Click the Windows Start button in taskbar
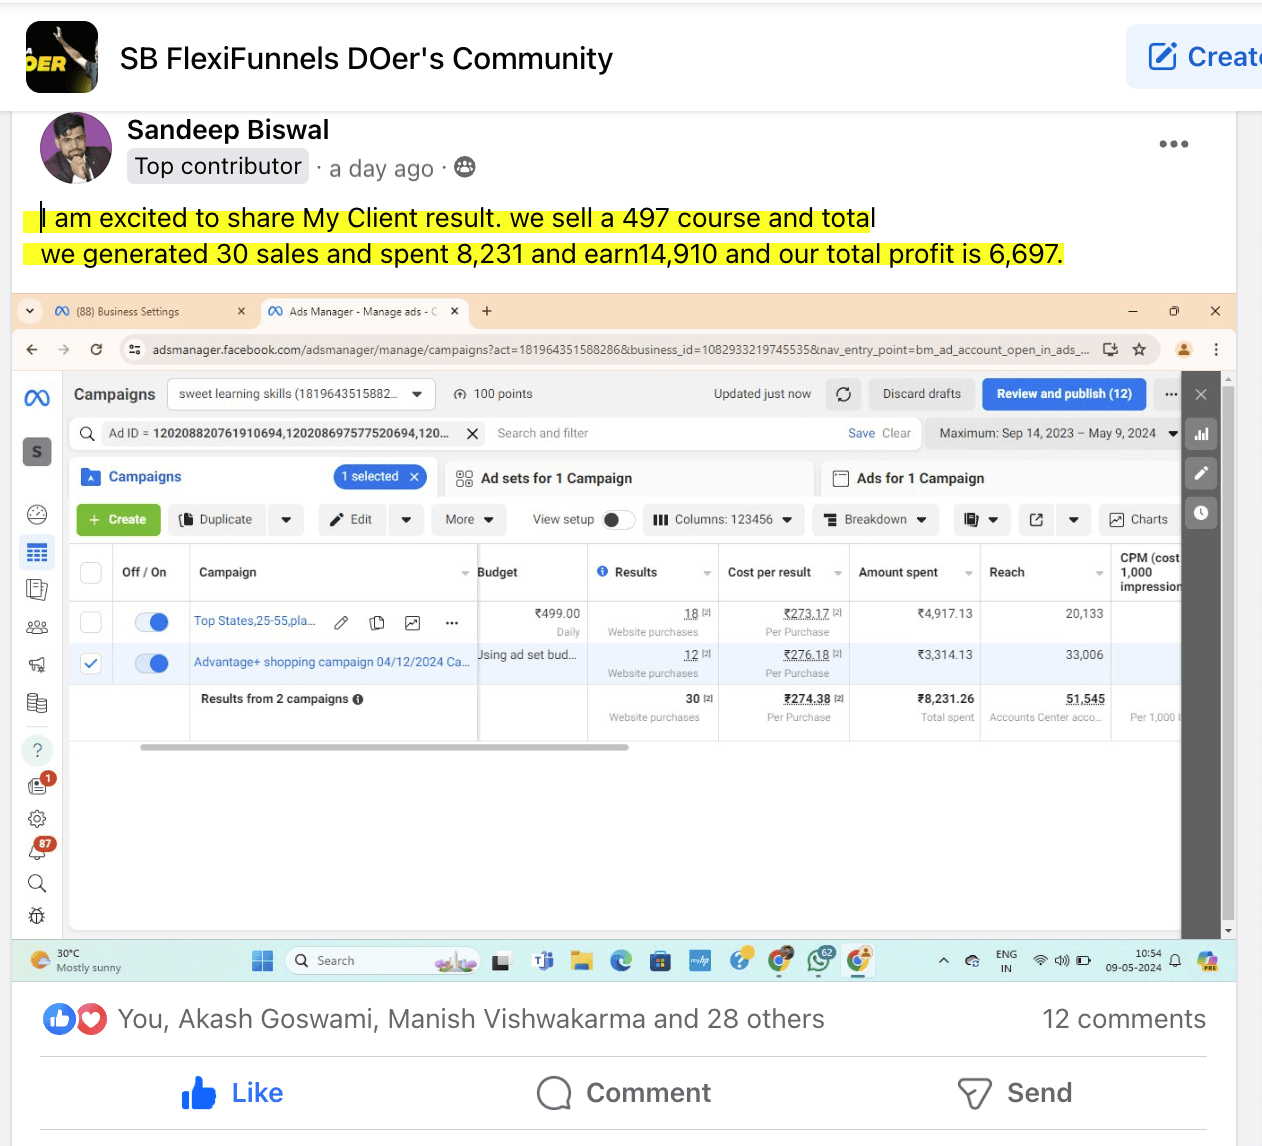 pos(262,961)
